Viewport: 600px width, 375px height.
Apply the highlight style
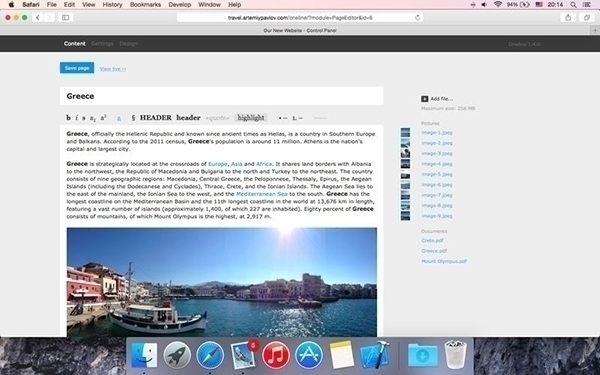[x=251, y=118]
